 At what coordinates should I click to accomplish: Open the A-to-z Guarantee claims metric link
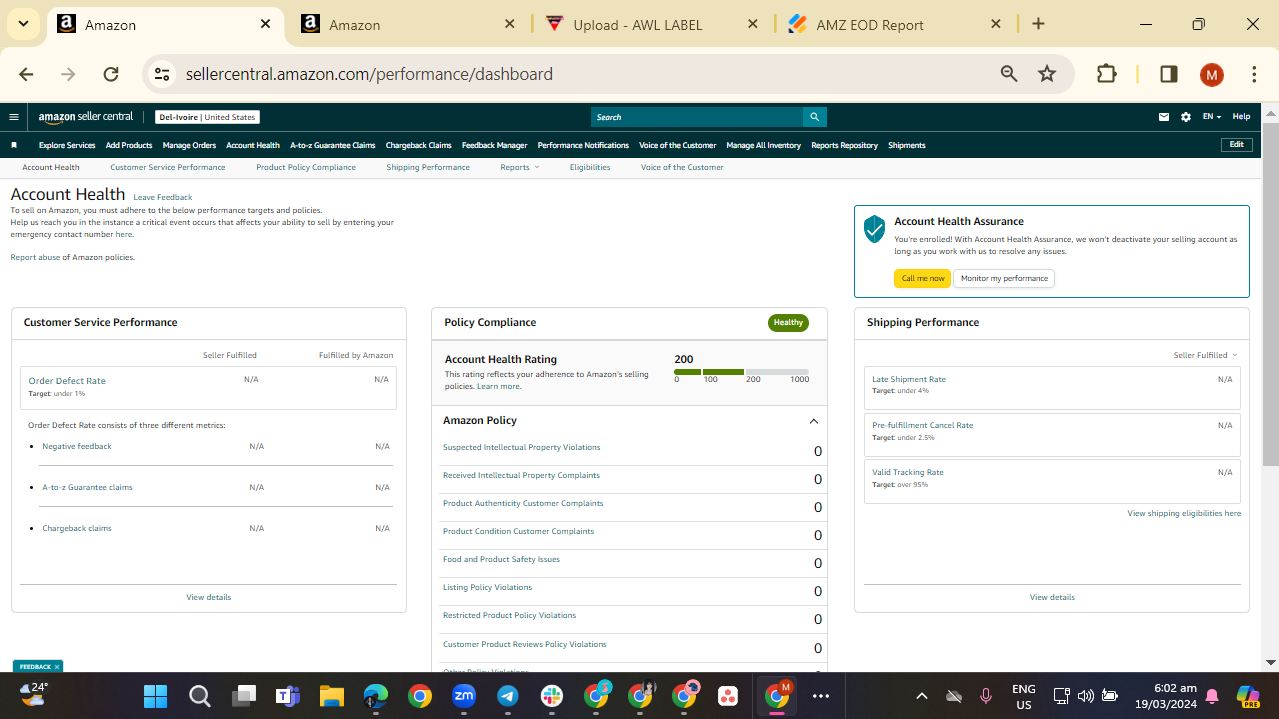tap(87, 487)
